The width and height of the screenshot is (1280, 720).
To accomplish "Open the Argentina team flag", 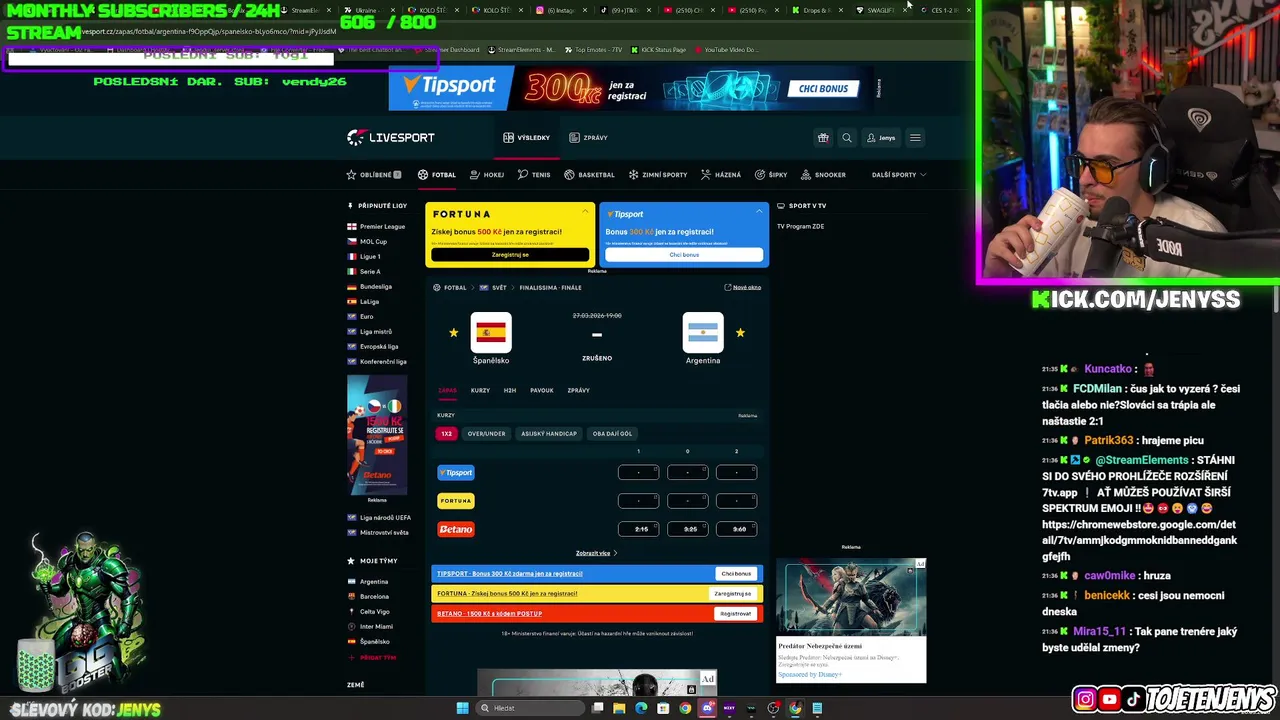I will pyautogui.click(x=703, y=333).
